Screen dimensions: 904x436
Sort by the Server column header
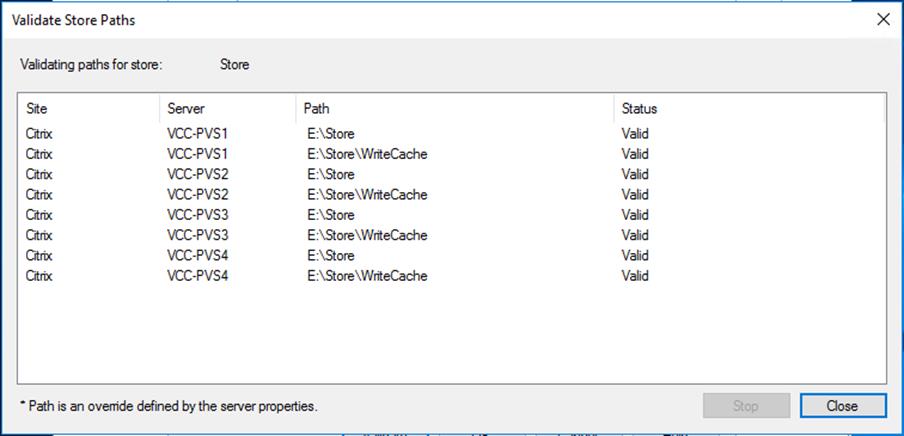point(228,108)
